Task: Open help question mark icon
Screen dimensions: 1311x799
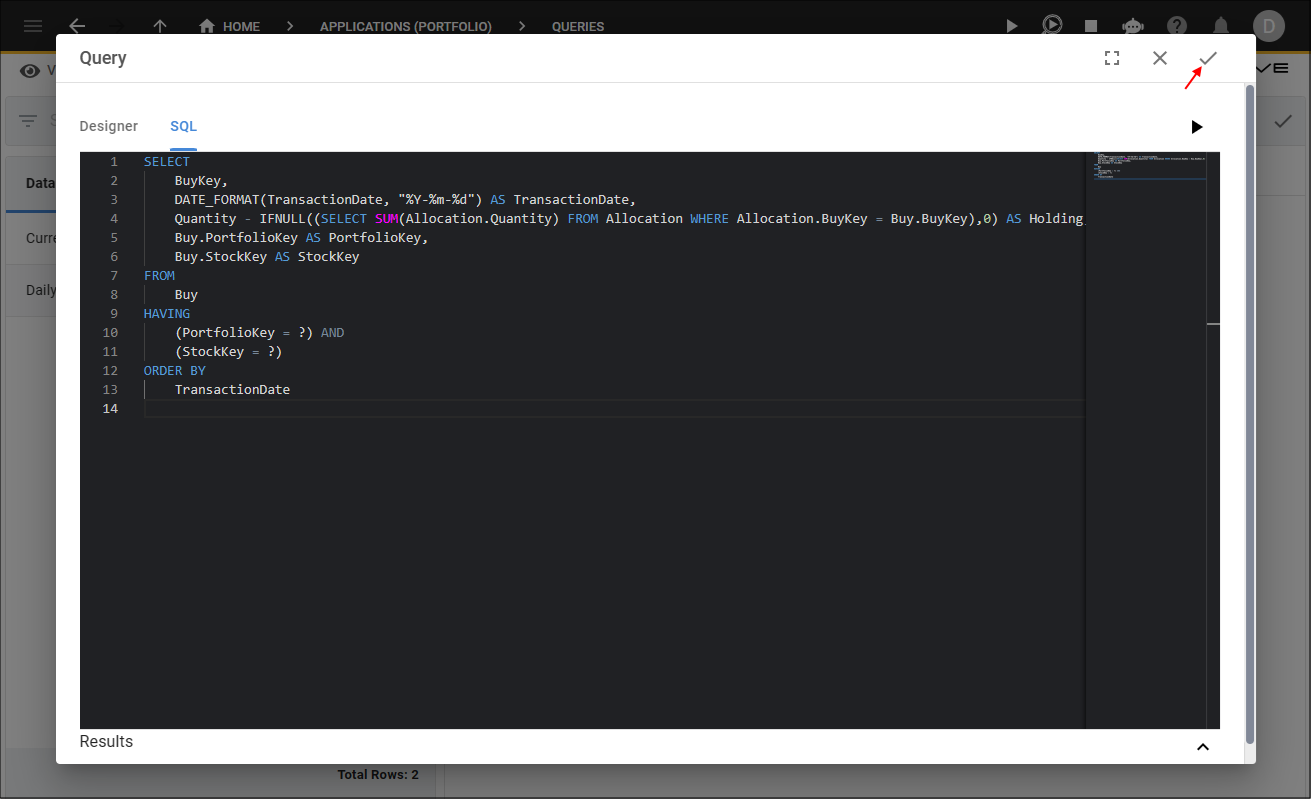Action: click(x=1177, y=26)
